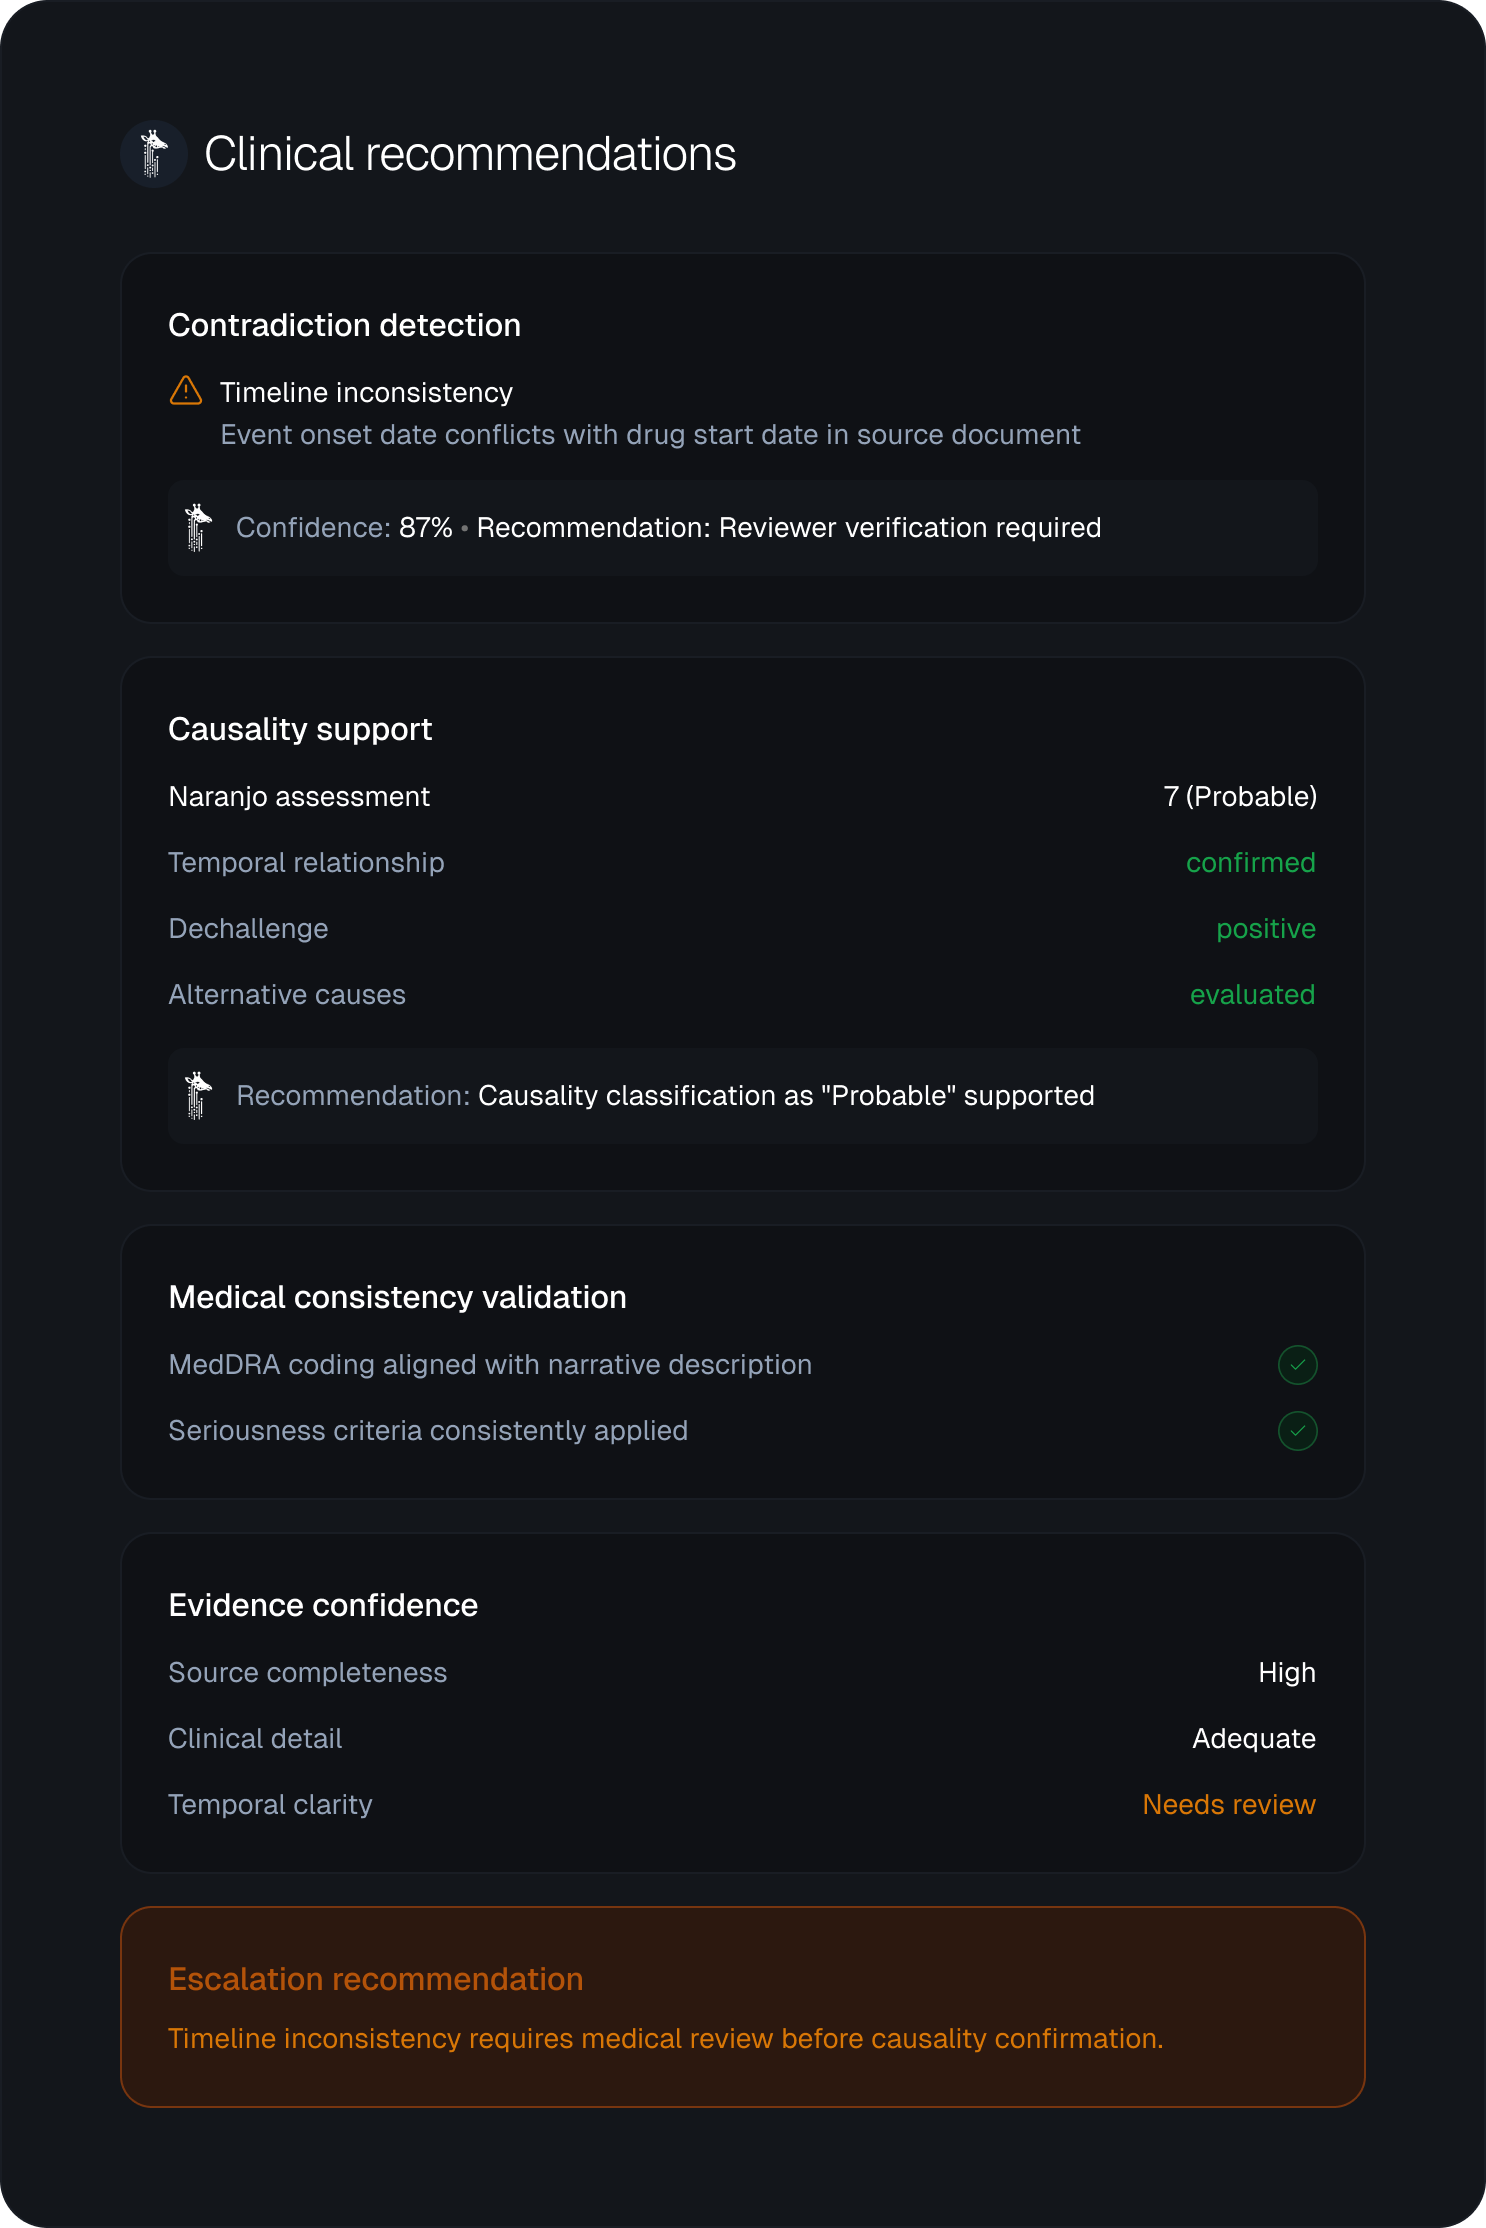Click the 'evaluated' Alternative causes status
The width and height of the screenshot is (1486, 2228).
[x=1252, y=995]
